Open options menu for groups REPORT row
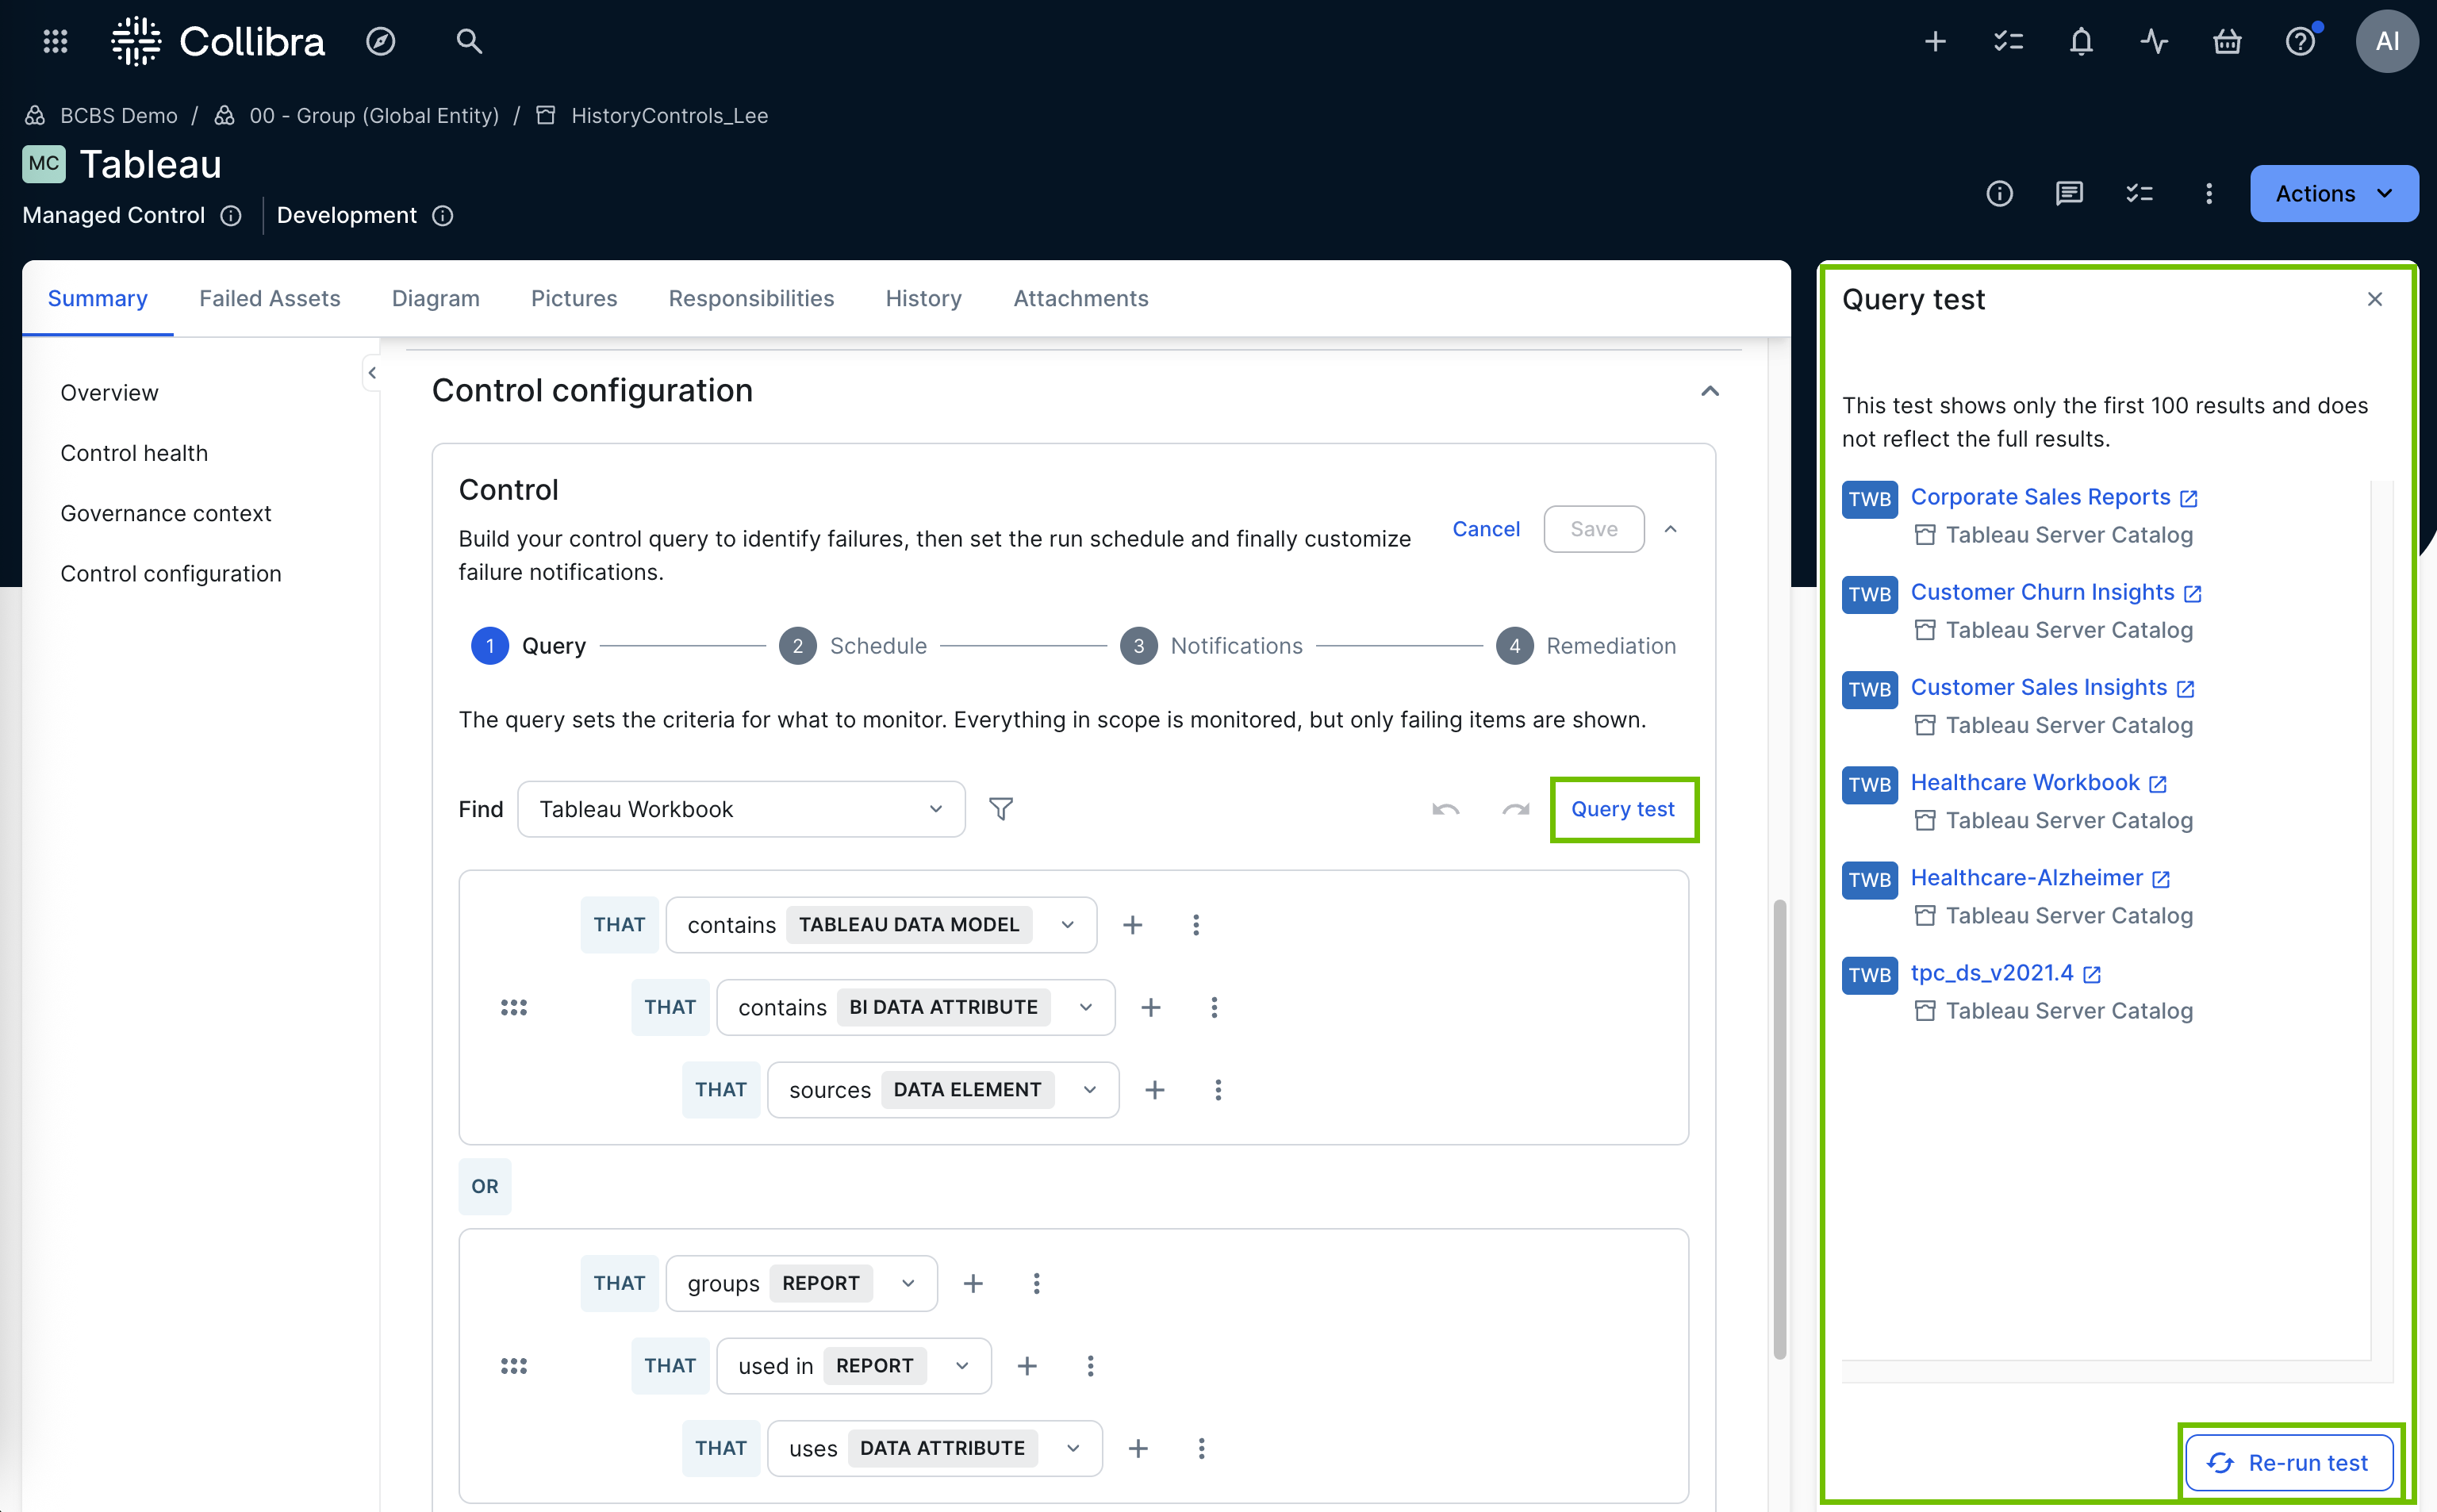Image resolution: width=2437 pixels, height=1512 pixels. (1036, 1283)
